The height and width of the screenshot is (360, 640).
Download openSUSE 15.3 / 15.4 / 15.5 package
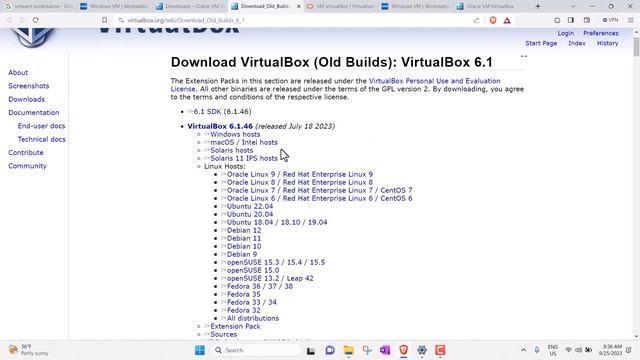coord(276,262)
